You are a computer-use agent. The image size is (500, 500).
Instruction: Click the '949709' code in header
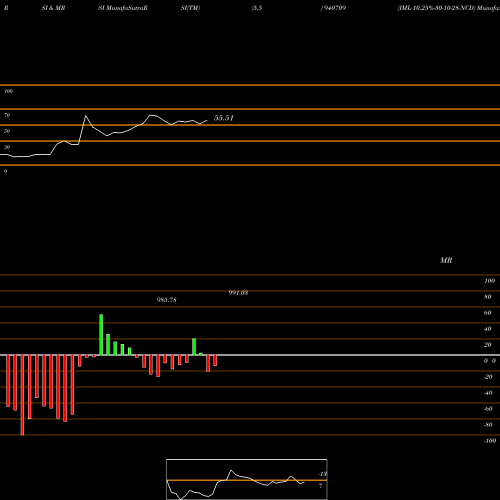click(x=334, y=8)
